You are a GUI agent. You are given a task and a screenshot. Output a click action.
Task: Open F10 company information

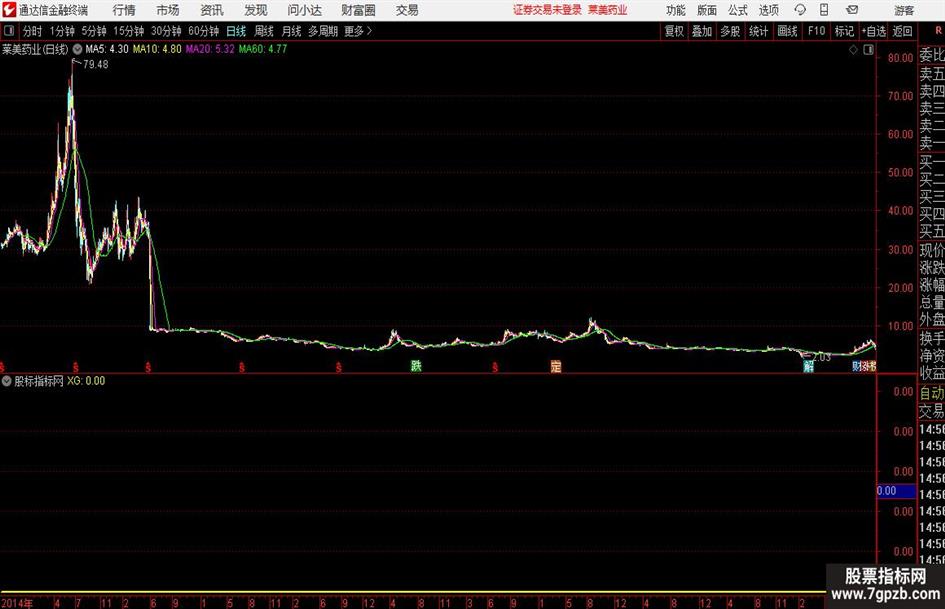816,31
